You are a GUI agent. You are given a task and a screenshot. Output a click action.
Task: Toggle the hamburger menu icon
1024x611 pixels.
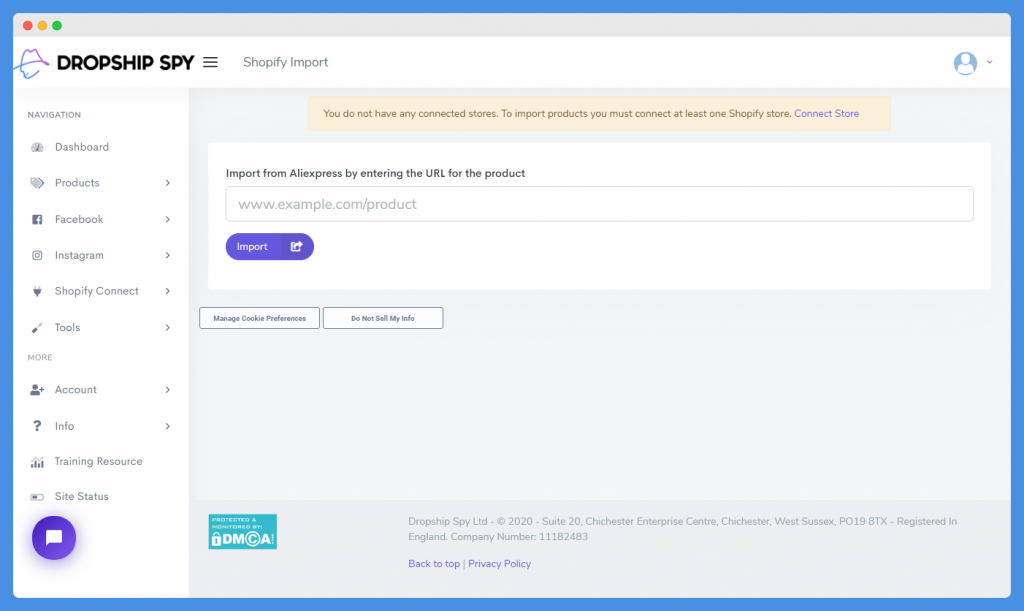coord(210,63)
